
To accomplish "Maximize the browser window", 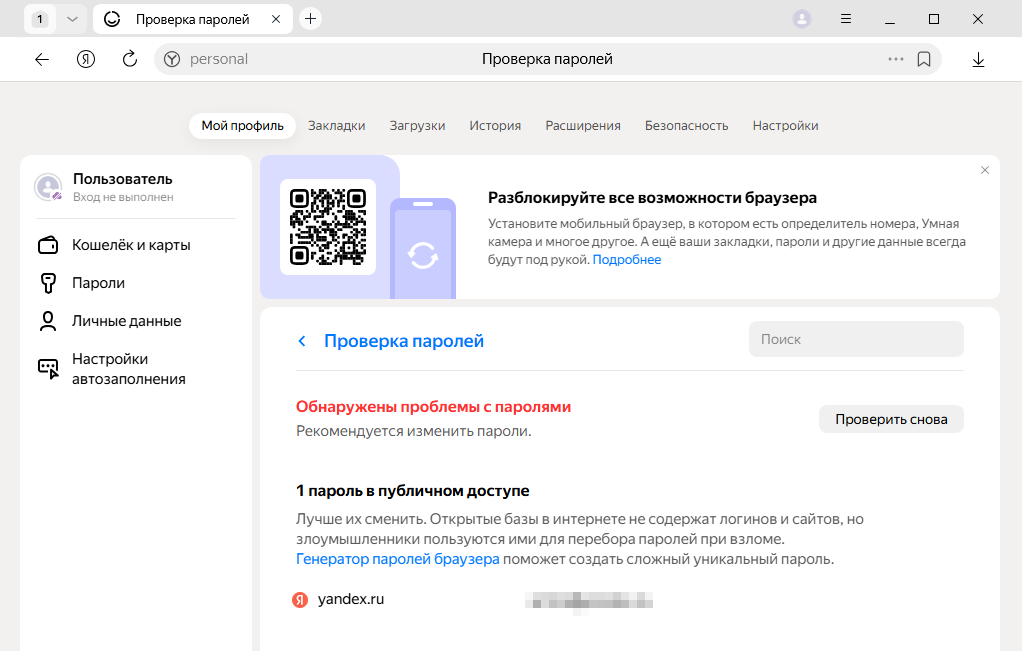I will click(933, 19).
